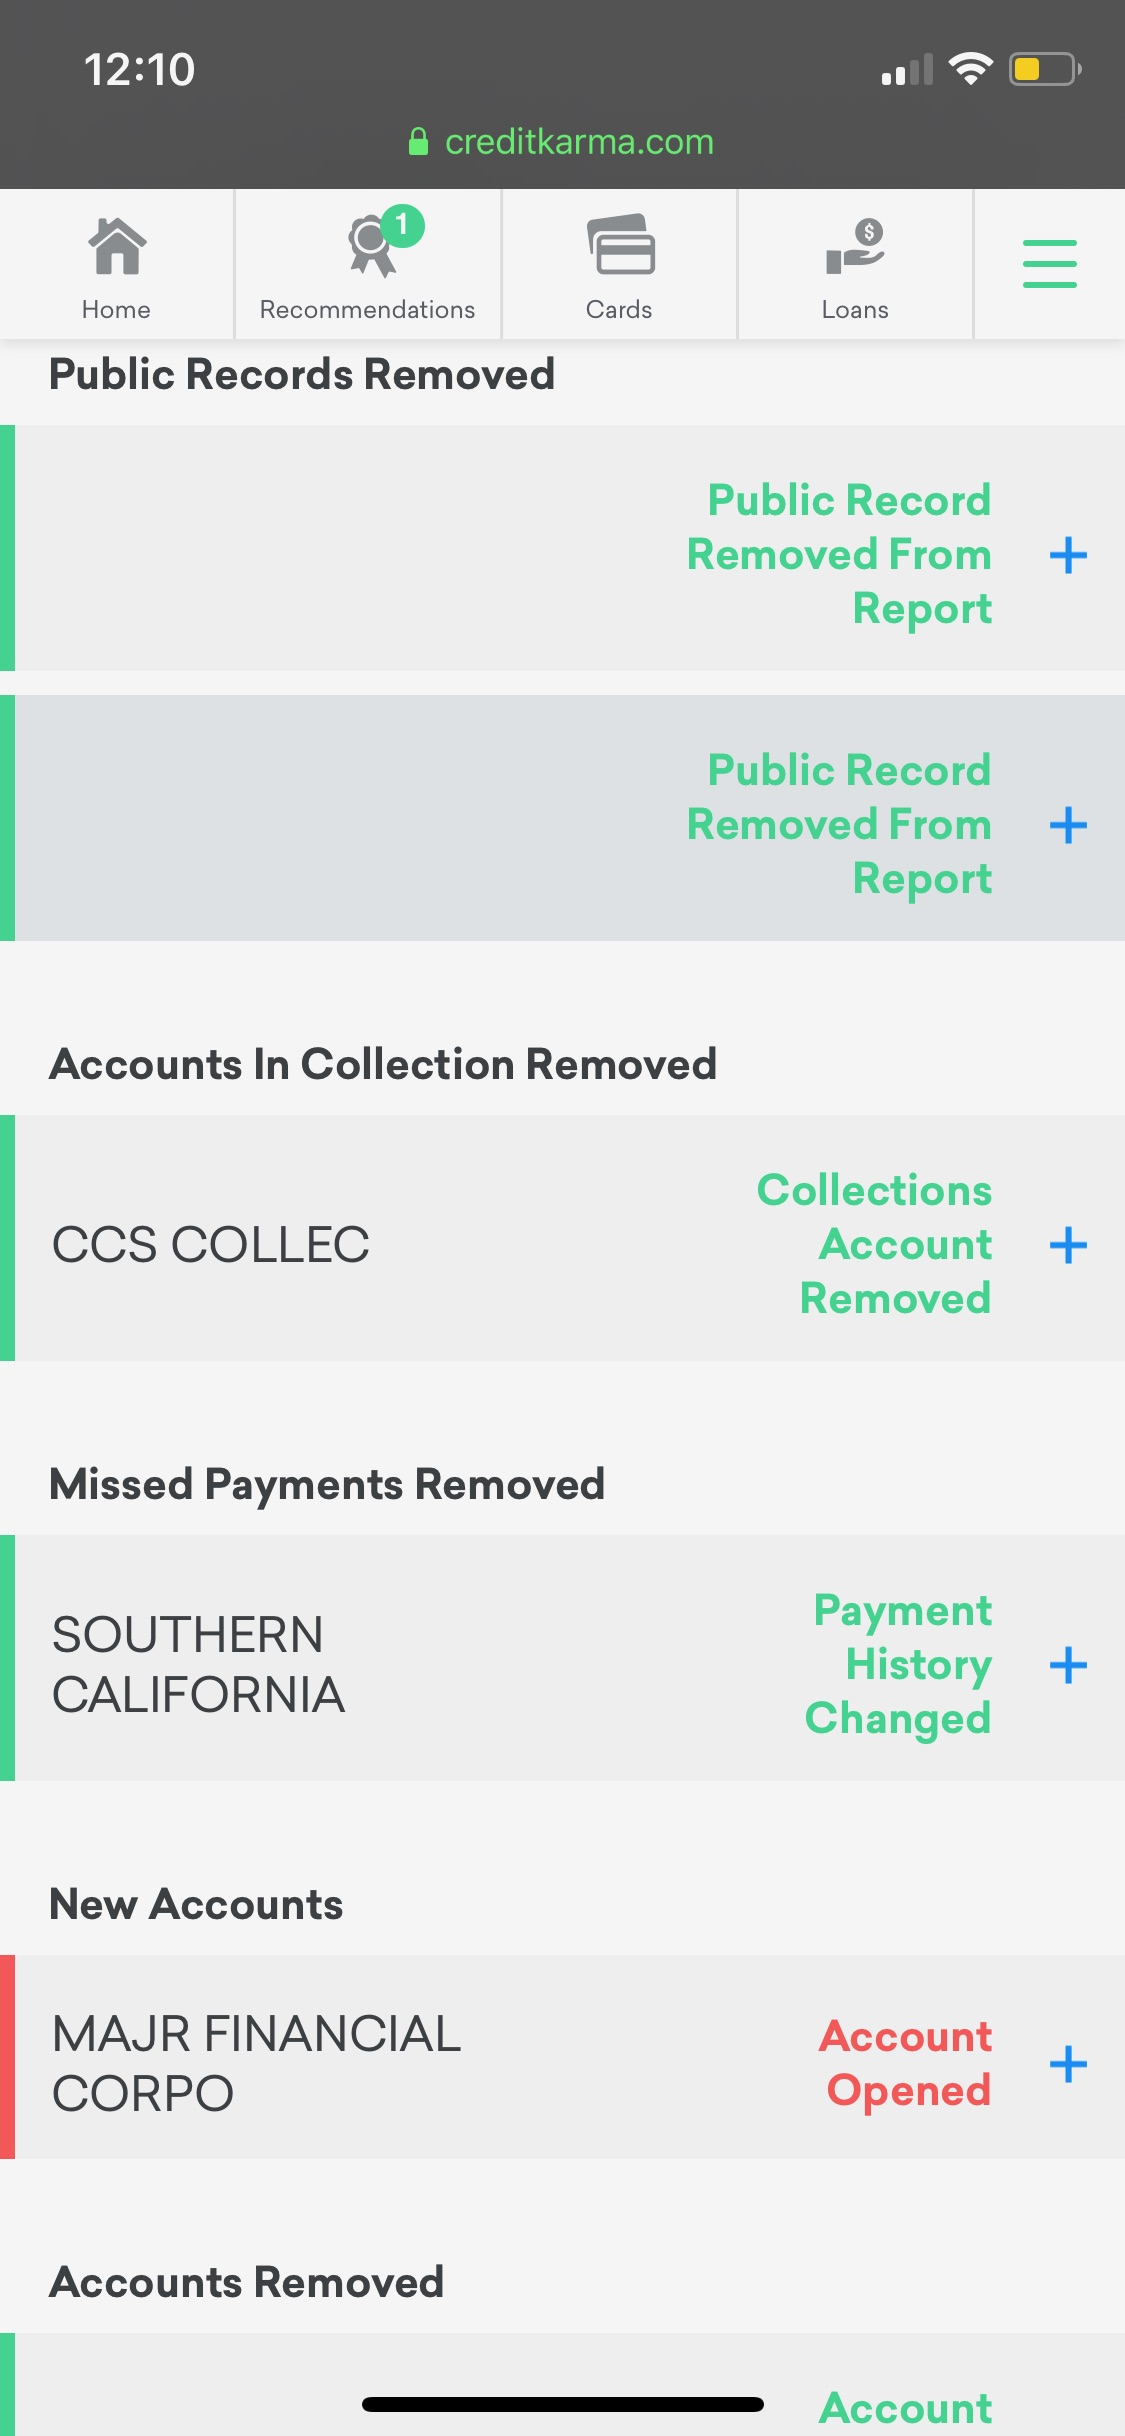1125x2436 pixels.
Task: Tap the Cards icon
Action: pos(620,244)
